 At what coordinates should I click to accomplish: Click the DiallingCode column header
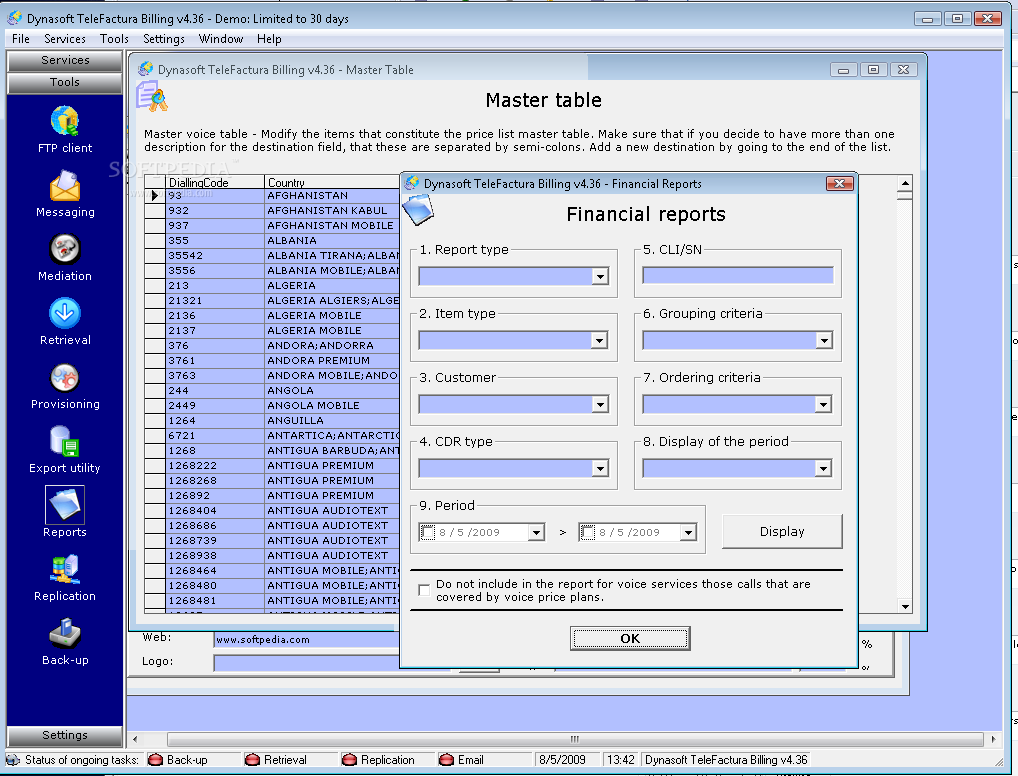(x=214, y=182)
